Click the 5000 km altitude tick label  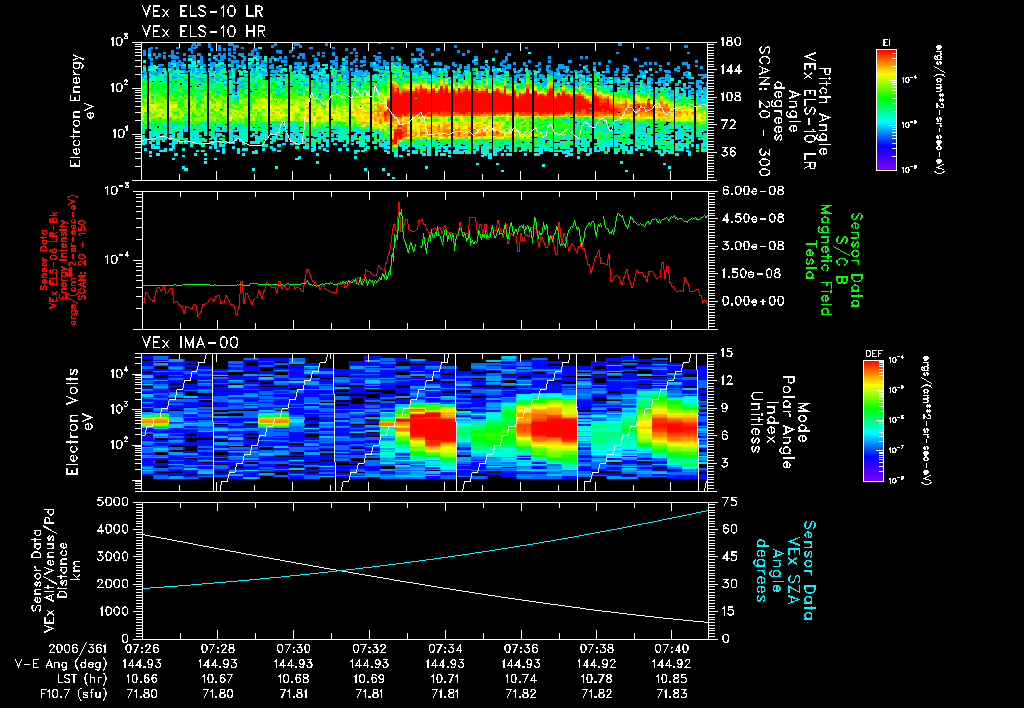(114, 502)
